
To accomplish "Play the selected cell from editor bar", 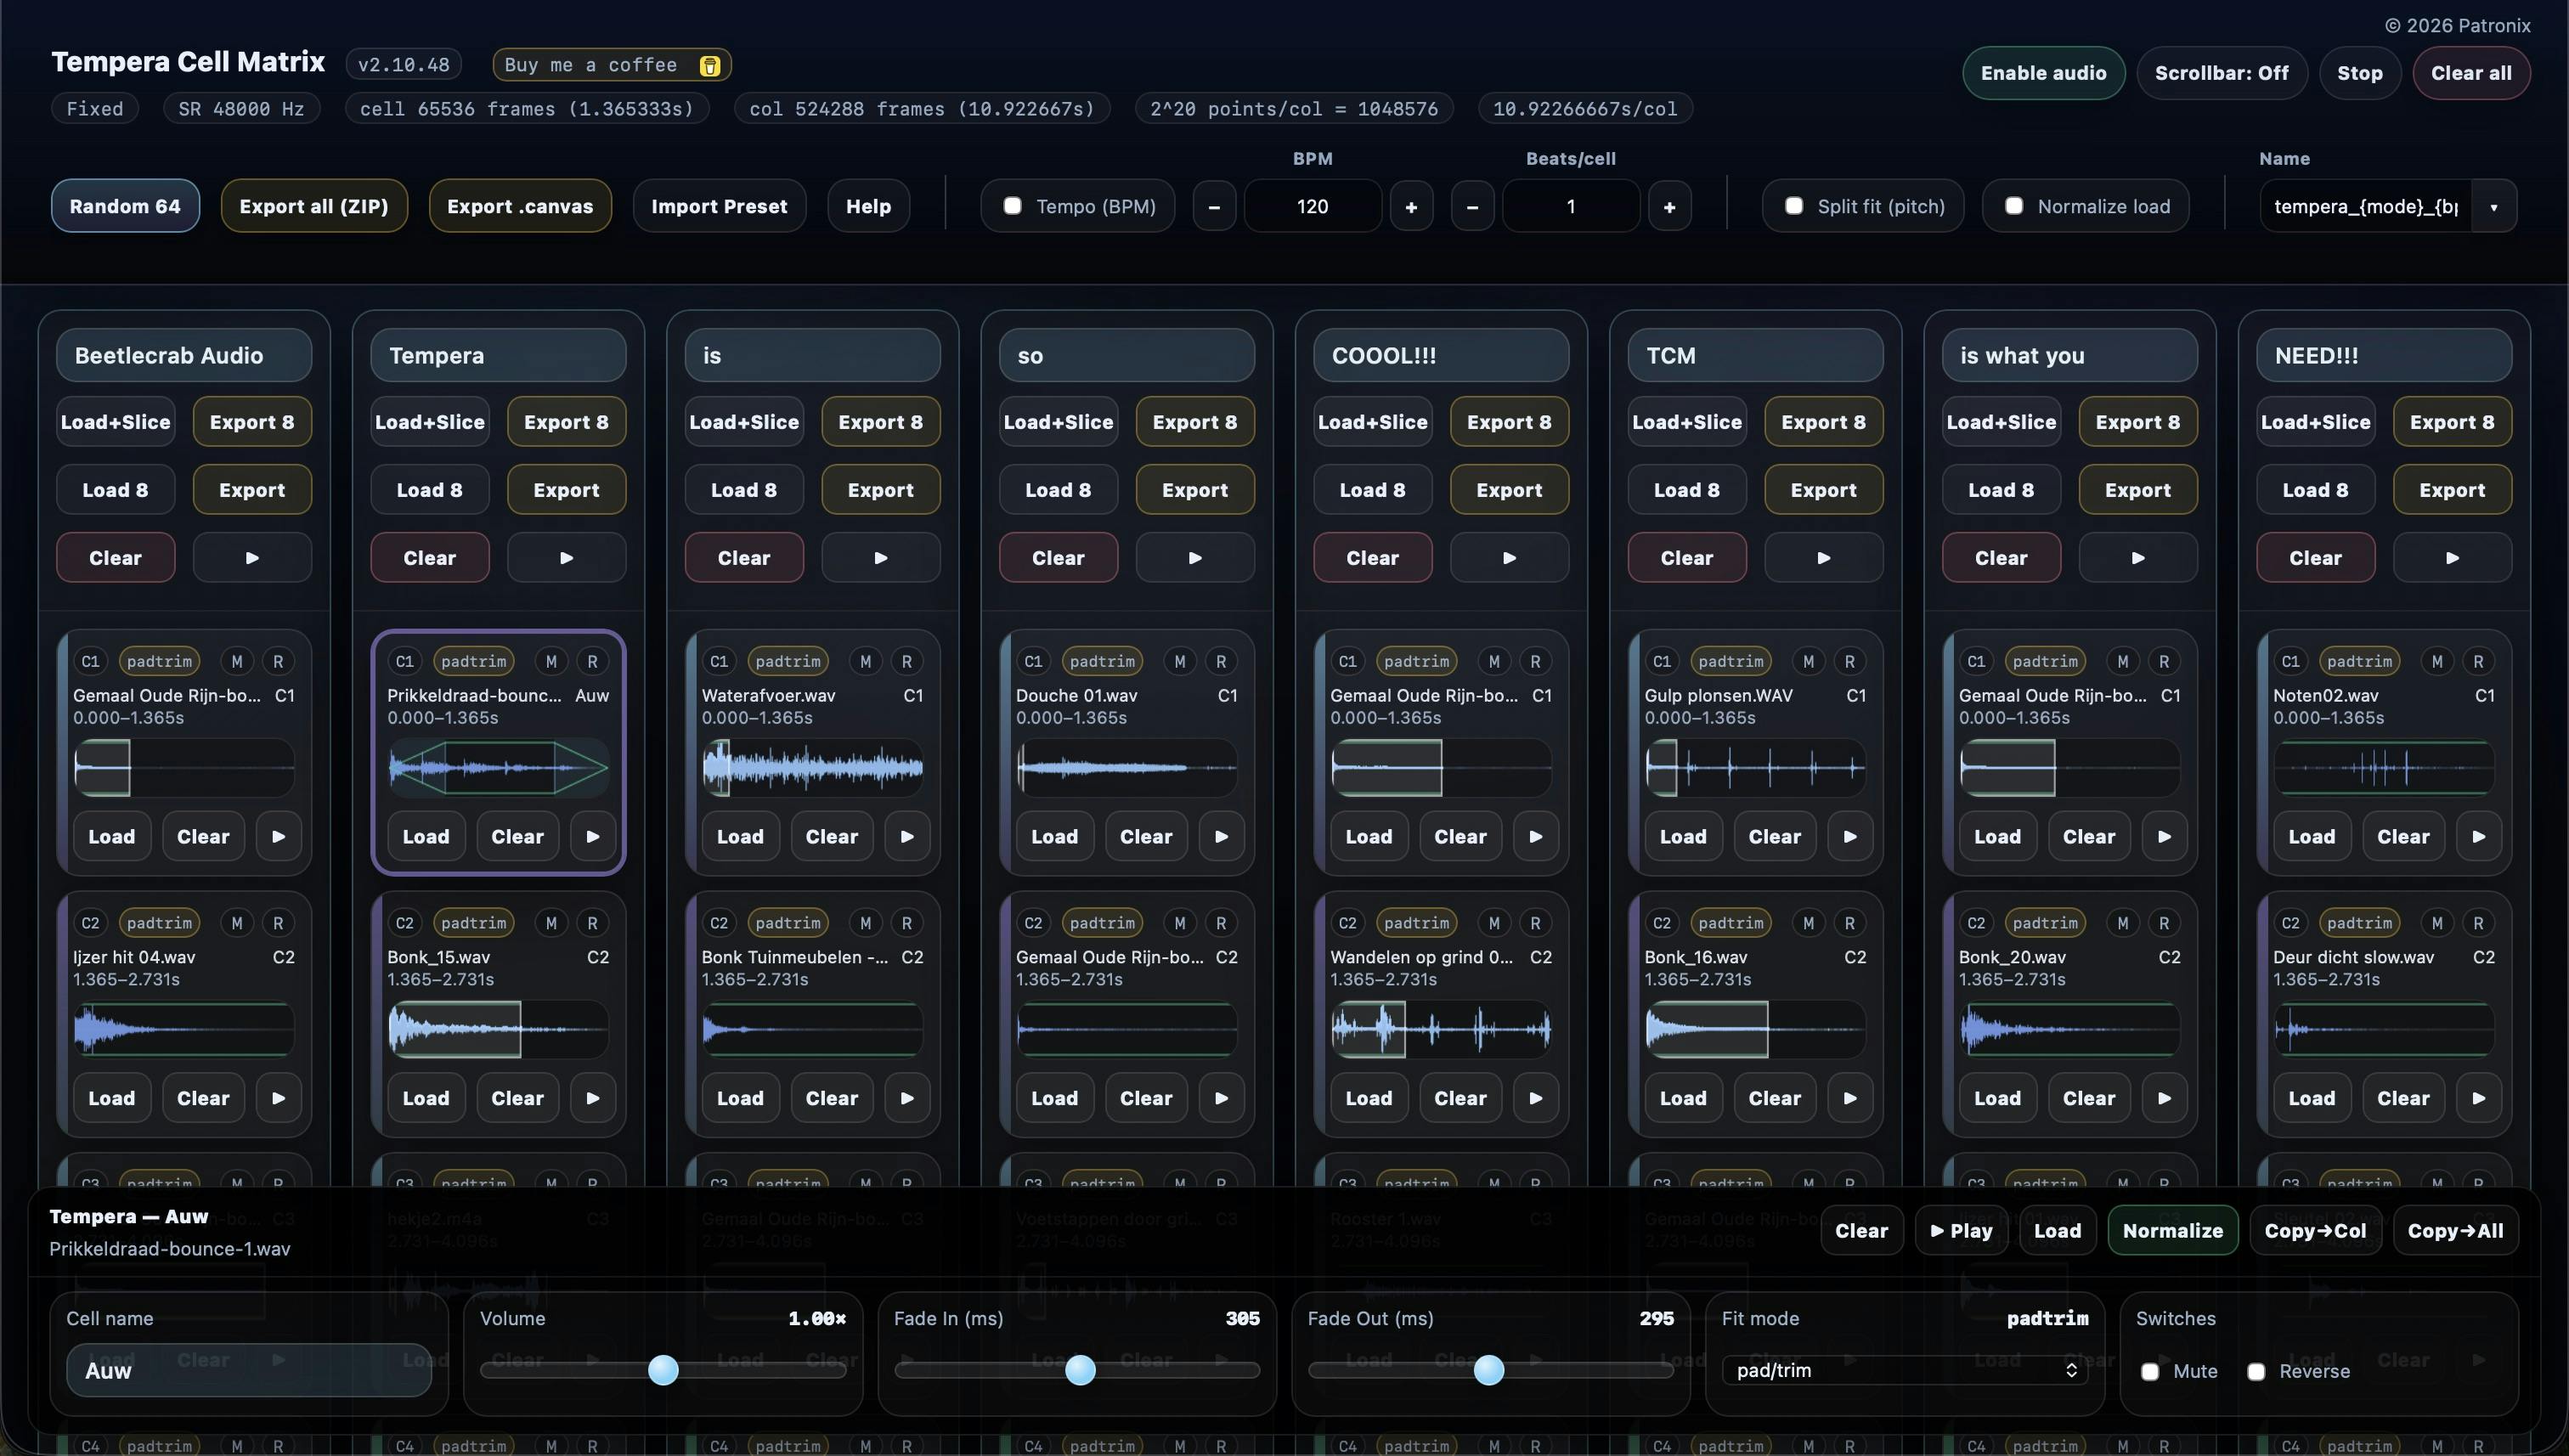I will click(x=1961, y=1231).
